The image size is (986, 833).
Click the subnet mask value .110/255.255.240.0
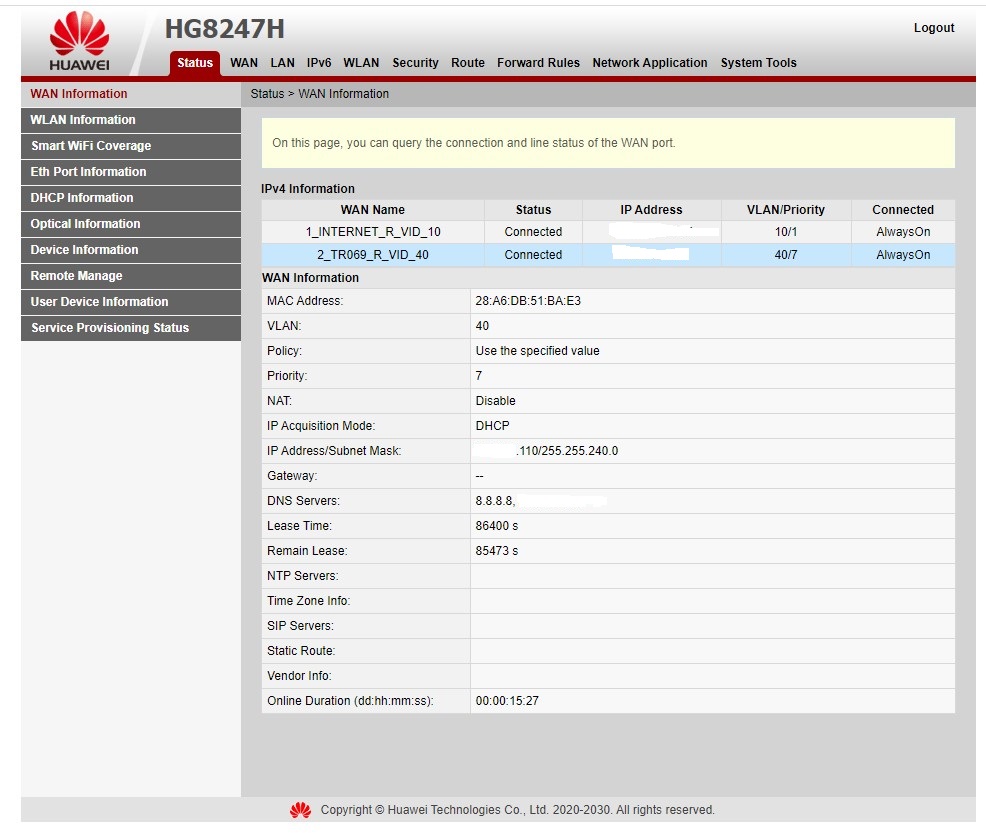pos(567,451)
